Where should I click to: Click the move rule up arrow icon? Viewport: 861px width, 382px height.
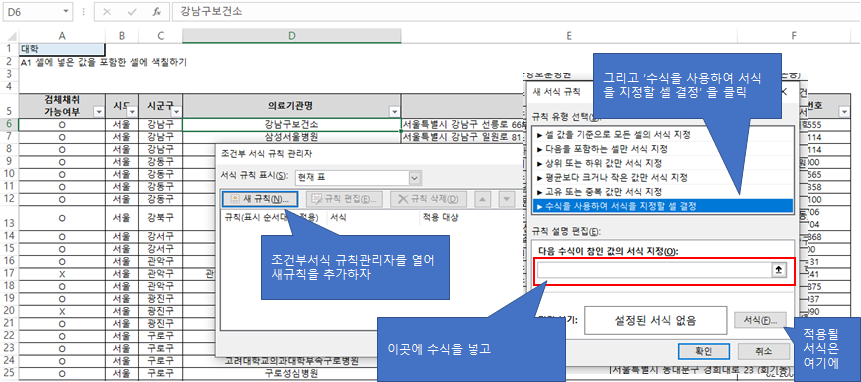click(x=483, y=199)
